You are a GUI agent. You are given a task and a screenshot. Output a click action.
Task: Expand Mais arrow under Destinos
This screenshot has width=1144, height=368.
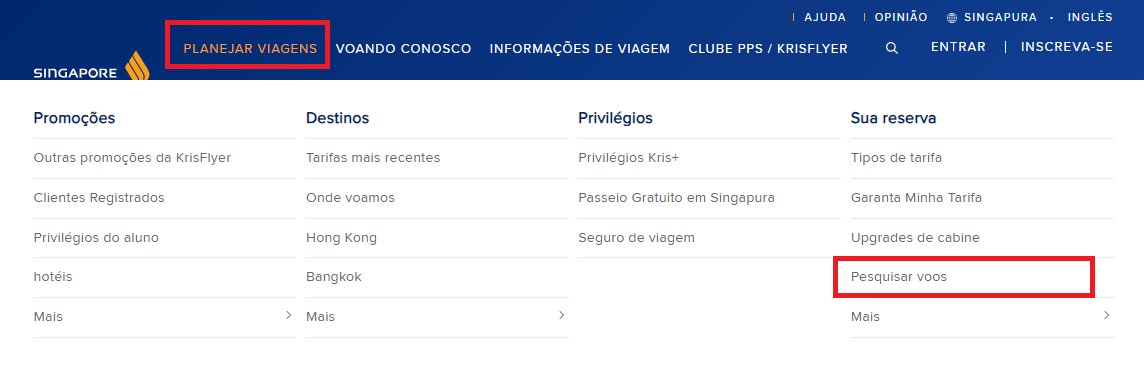[561, 315]
